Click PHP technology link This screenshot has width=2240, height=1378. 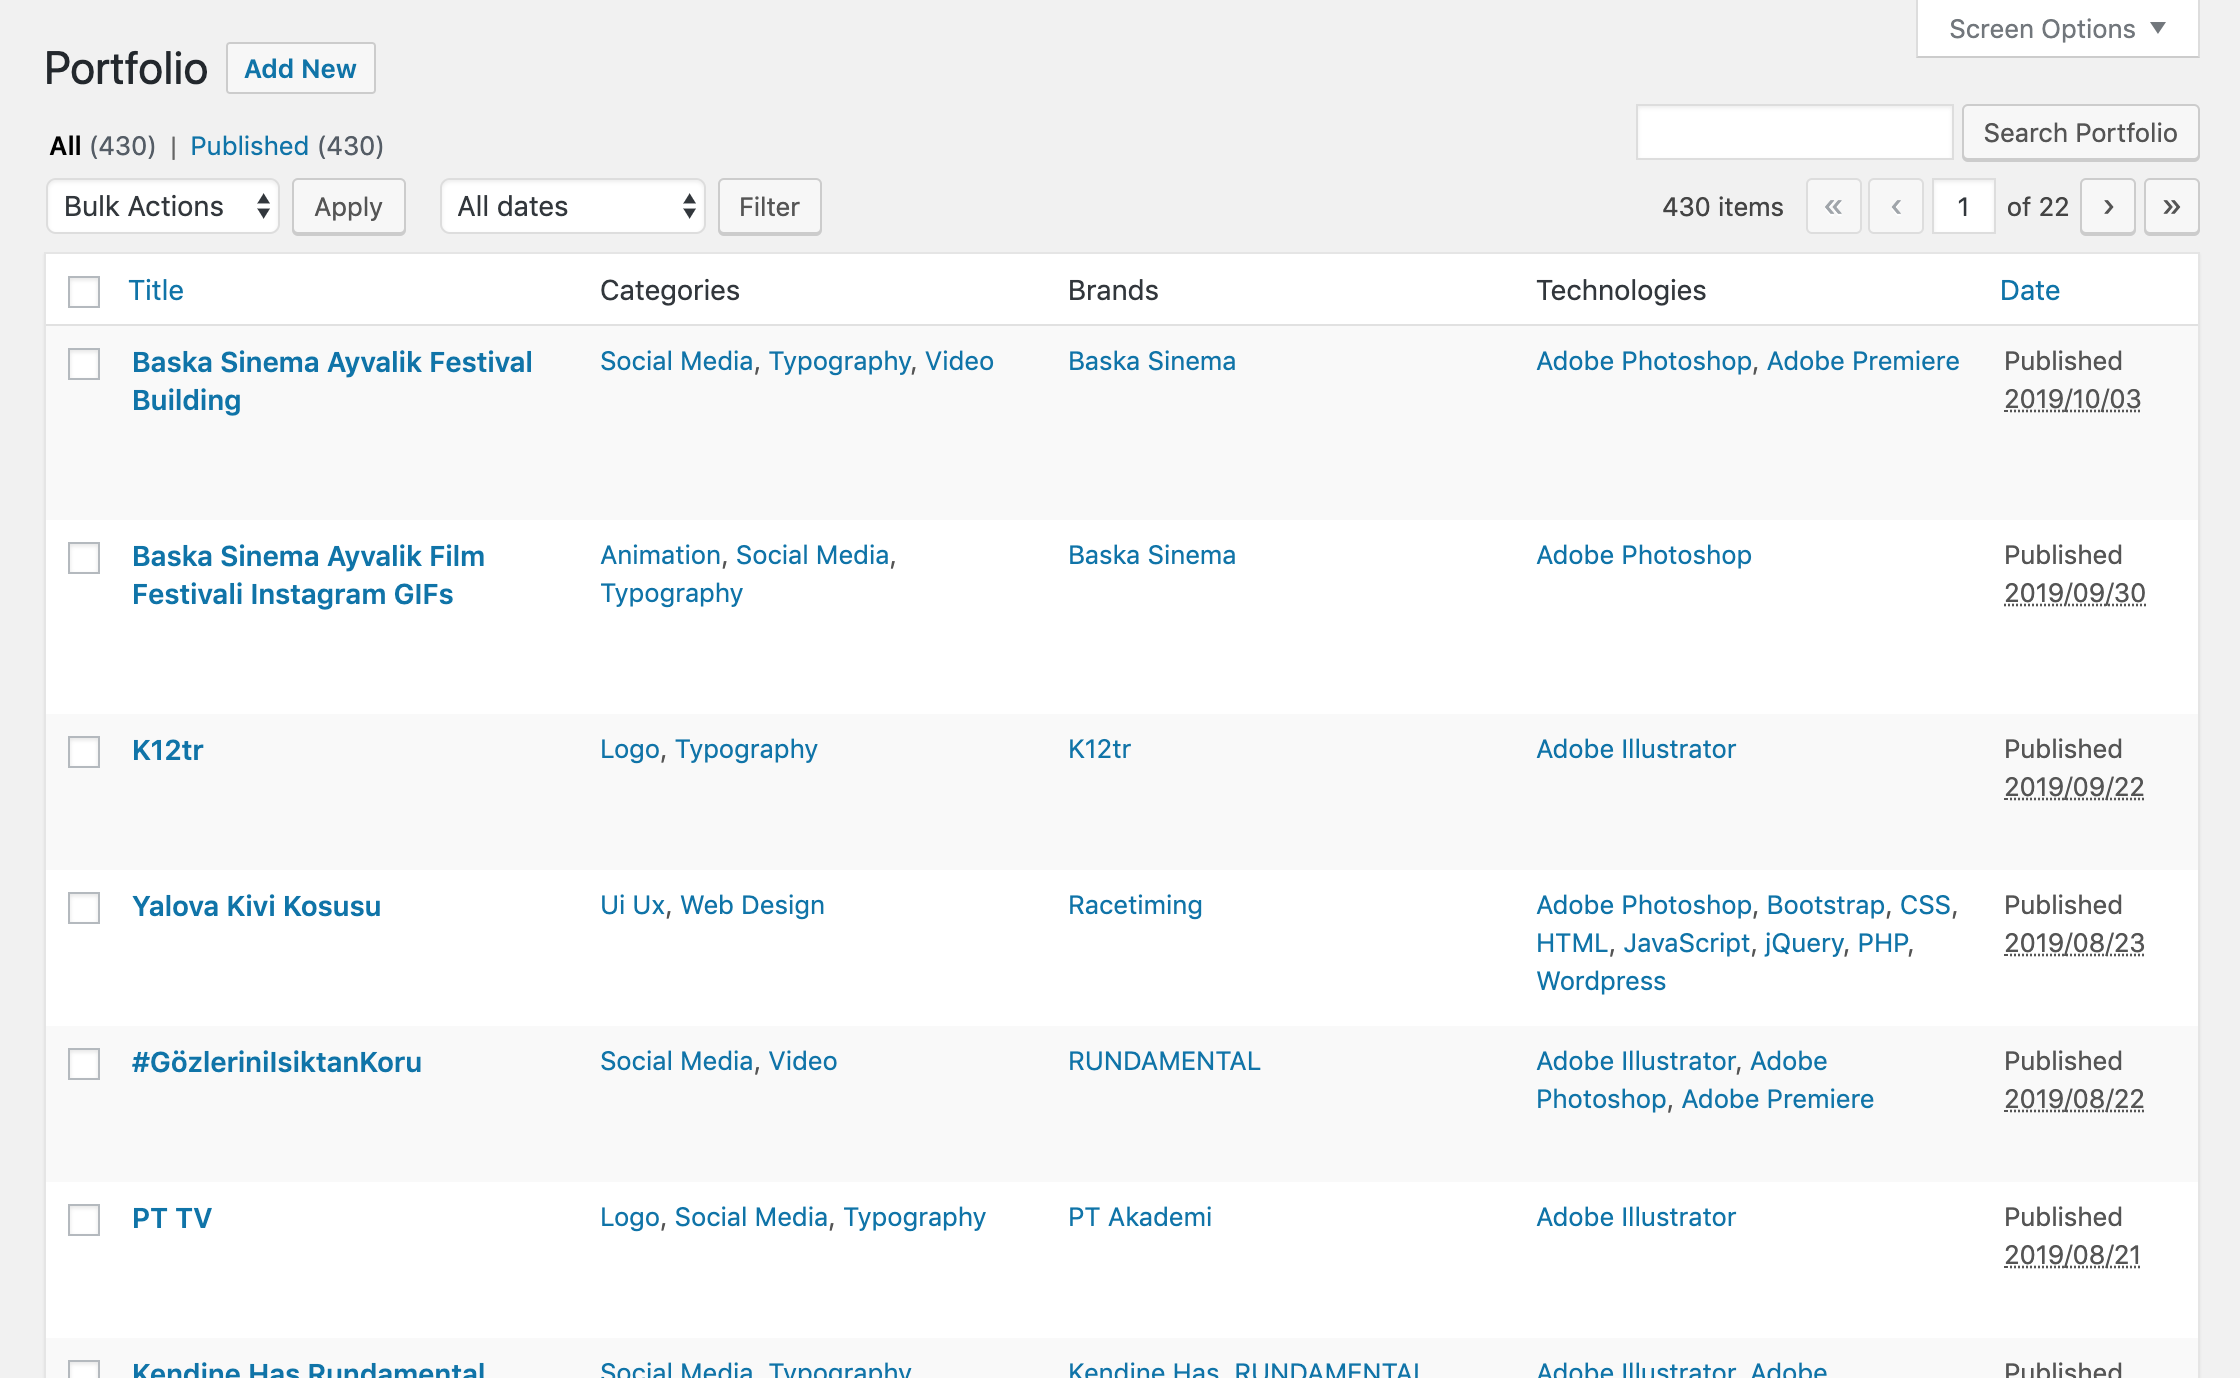(x=1882, y=943)
